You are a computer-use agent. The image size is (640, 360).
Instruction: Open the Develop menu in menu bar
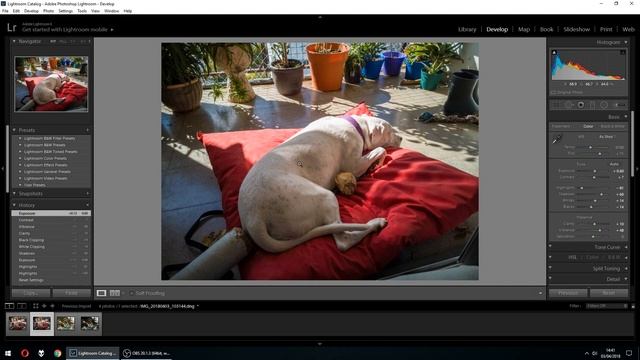click(x=31, y=11)
